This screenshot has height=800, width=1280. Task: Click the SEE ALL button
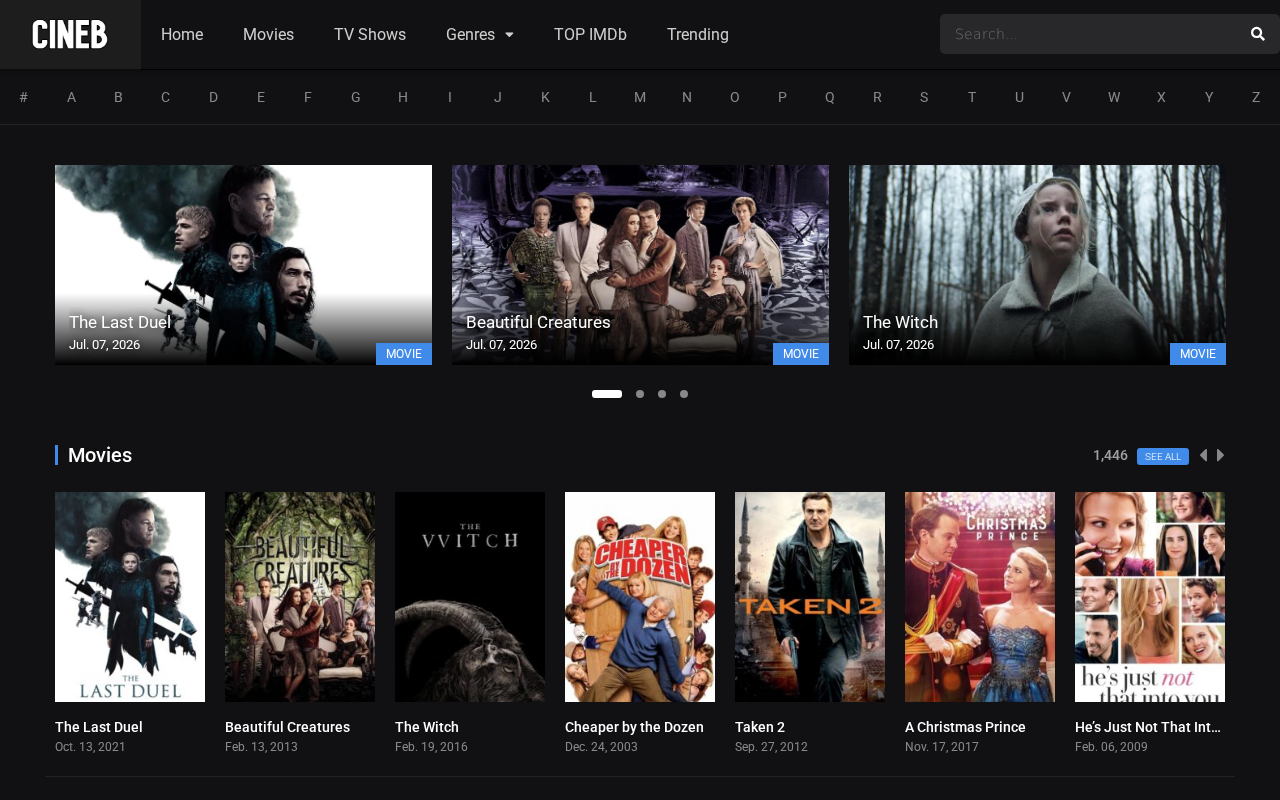click(x=1163, y=456)
